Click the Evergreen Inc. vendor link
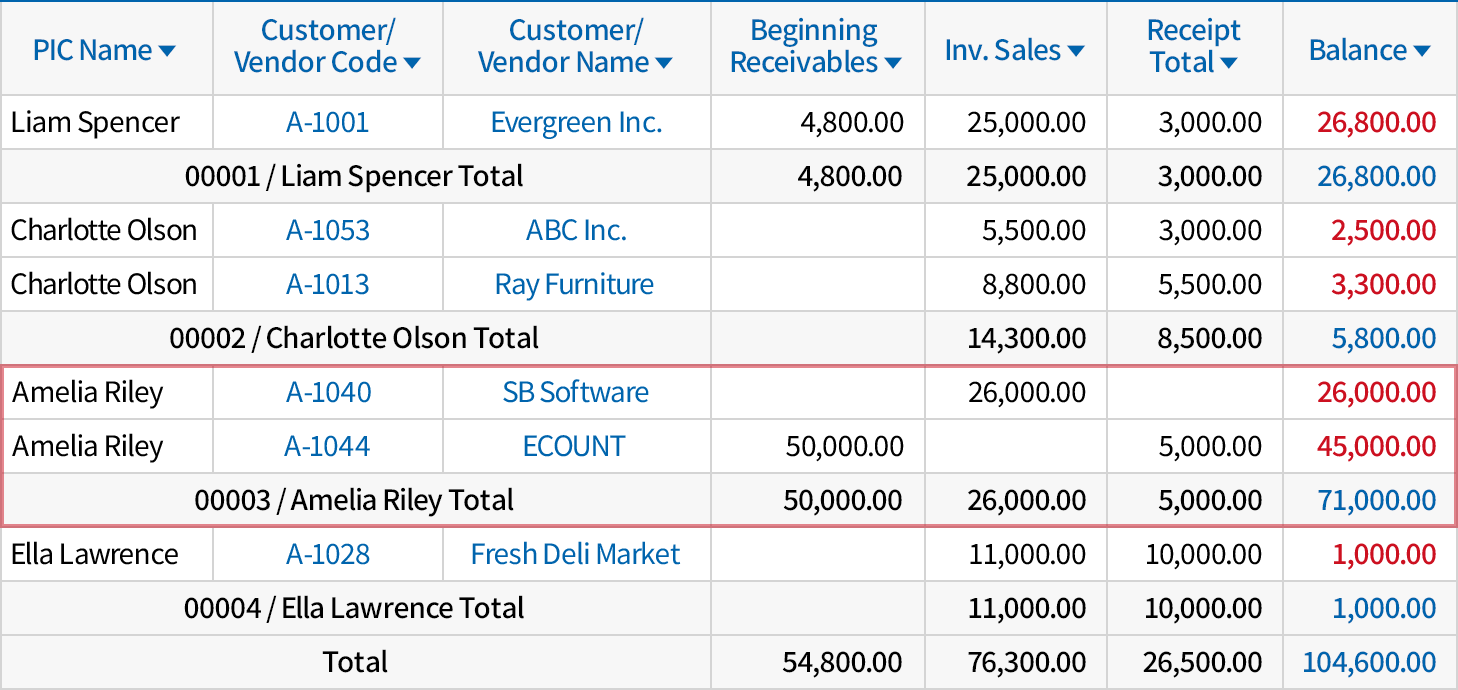Screen dimensions: 1458x690 pyautogui.click(x=576, y=123)
